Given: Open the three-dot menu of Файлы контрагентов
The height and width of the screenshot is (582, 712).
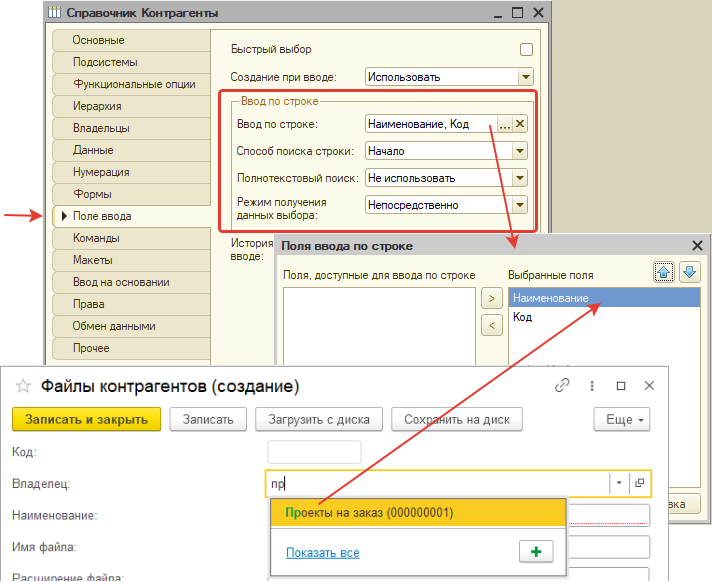Looking at the screenshot, I should pyautogui.click(x=592, y=386).
